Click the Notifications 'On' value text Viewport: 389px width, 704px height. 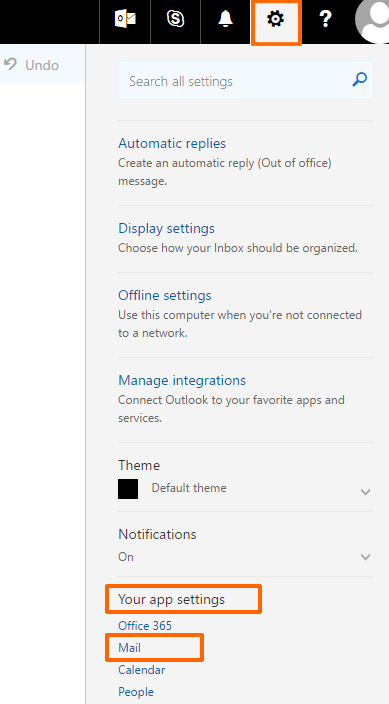pyautogui.click(x=126, y=557)
